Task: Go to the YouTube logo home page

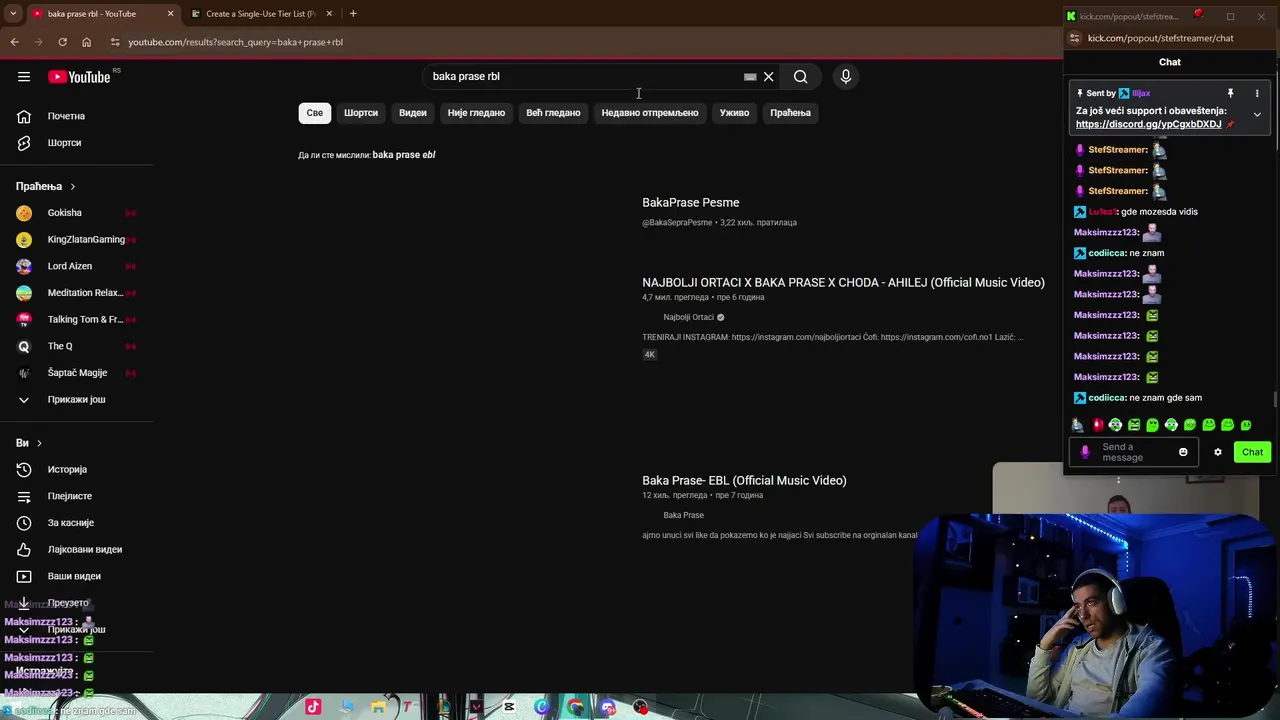Action: pos(80,77)
